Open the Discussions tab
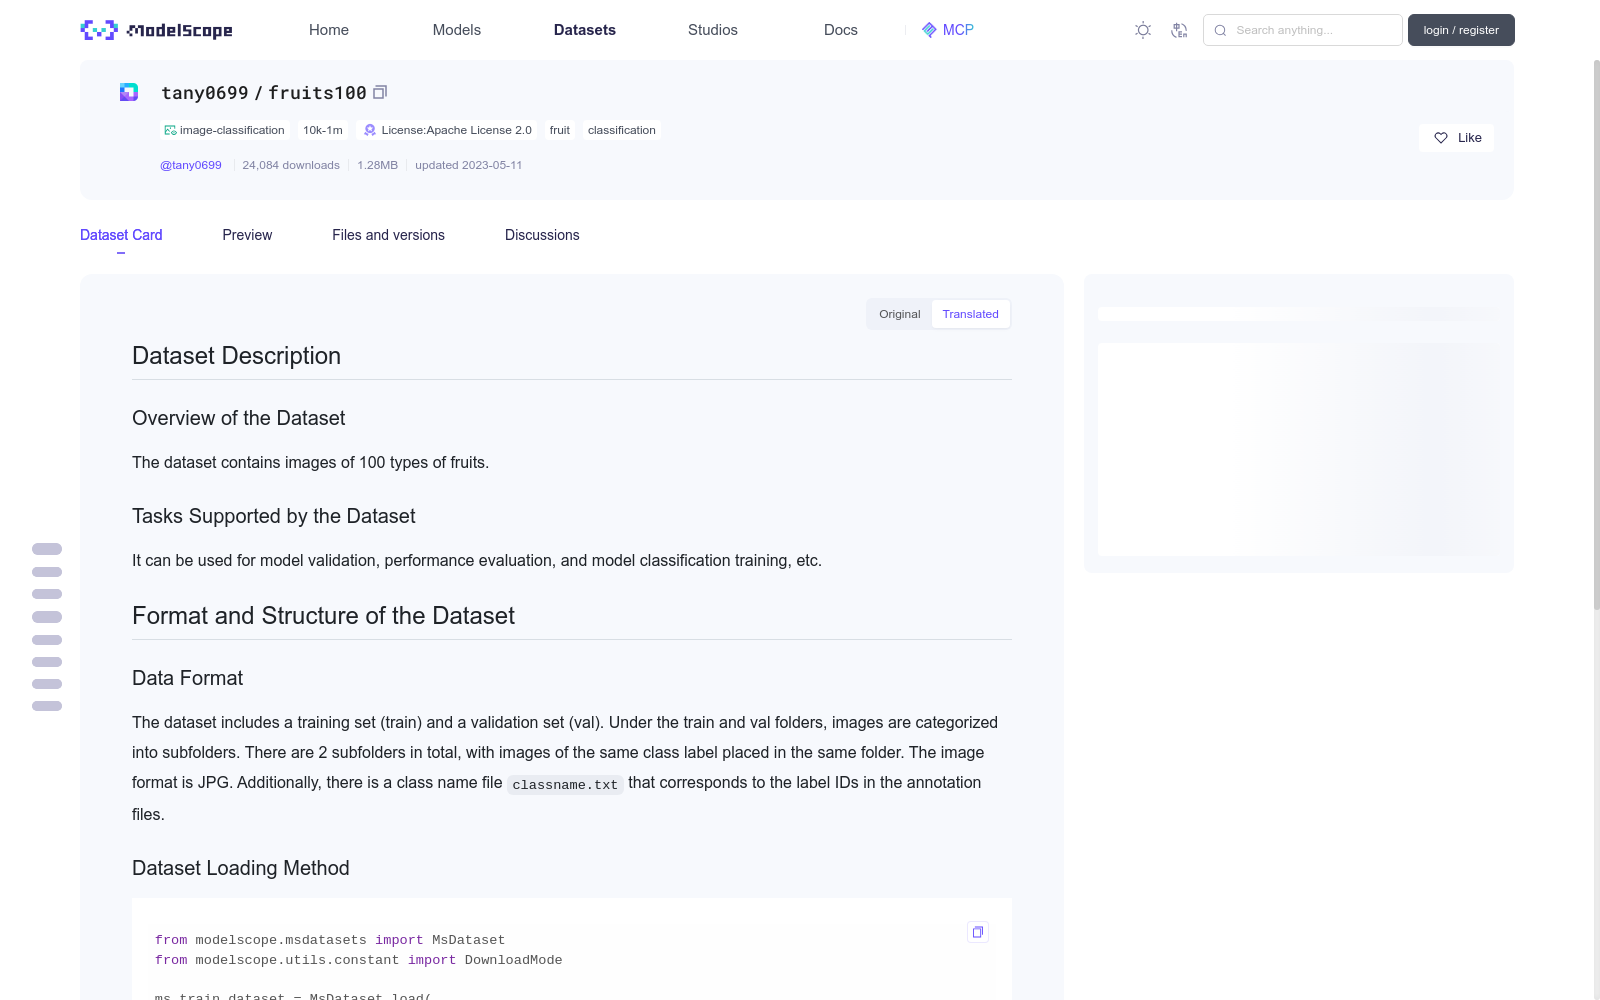Screen dimensions: 1600x1000 [542, 235]
